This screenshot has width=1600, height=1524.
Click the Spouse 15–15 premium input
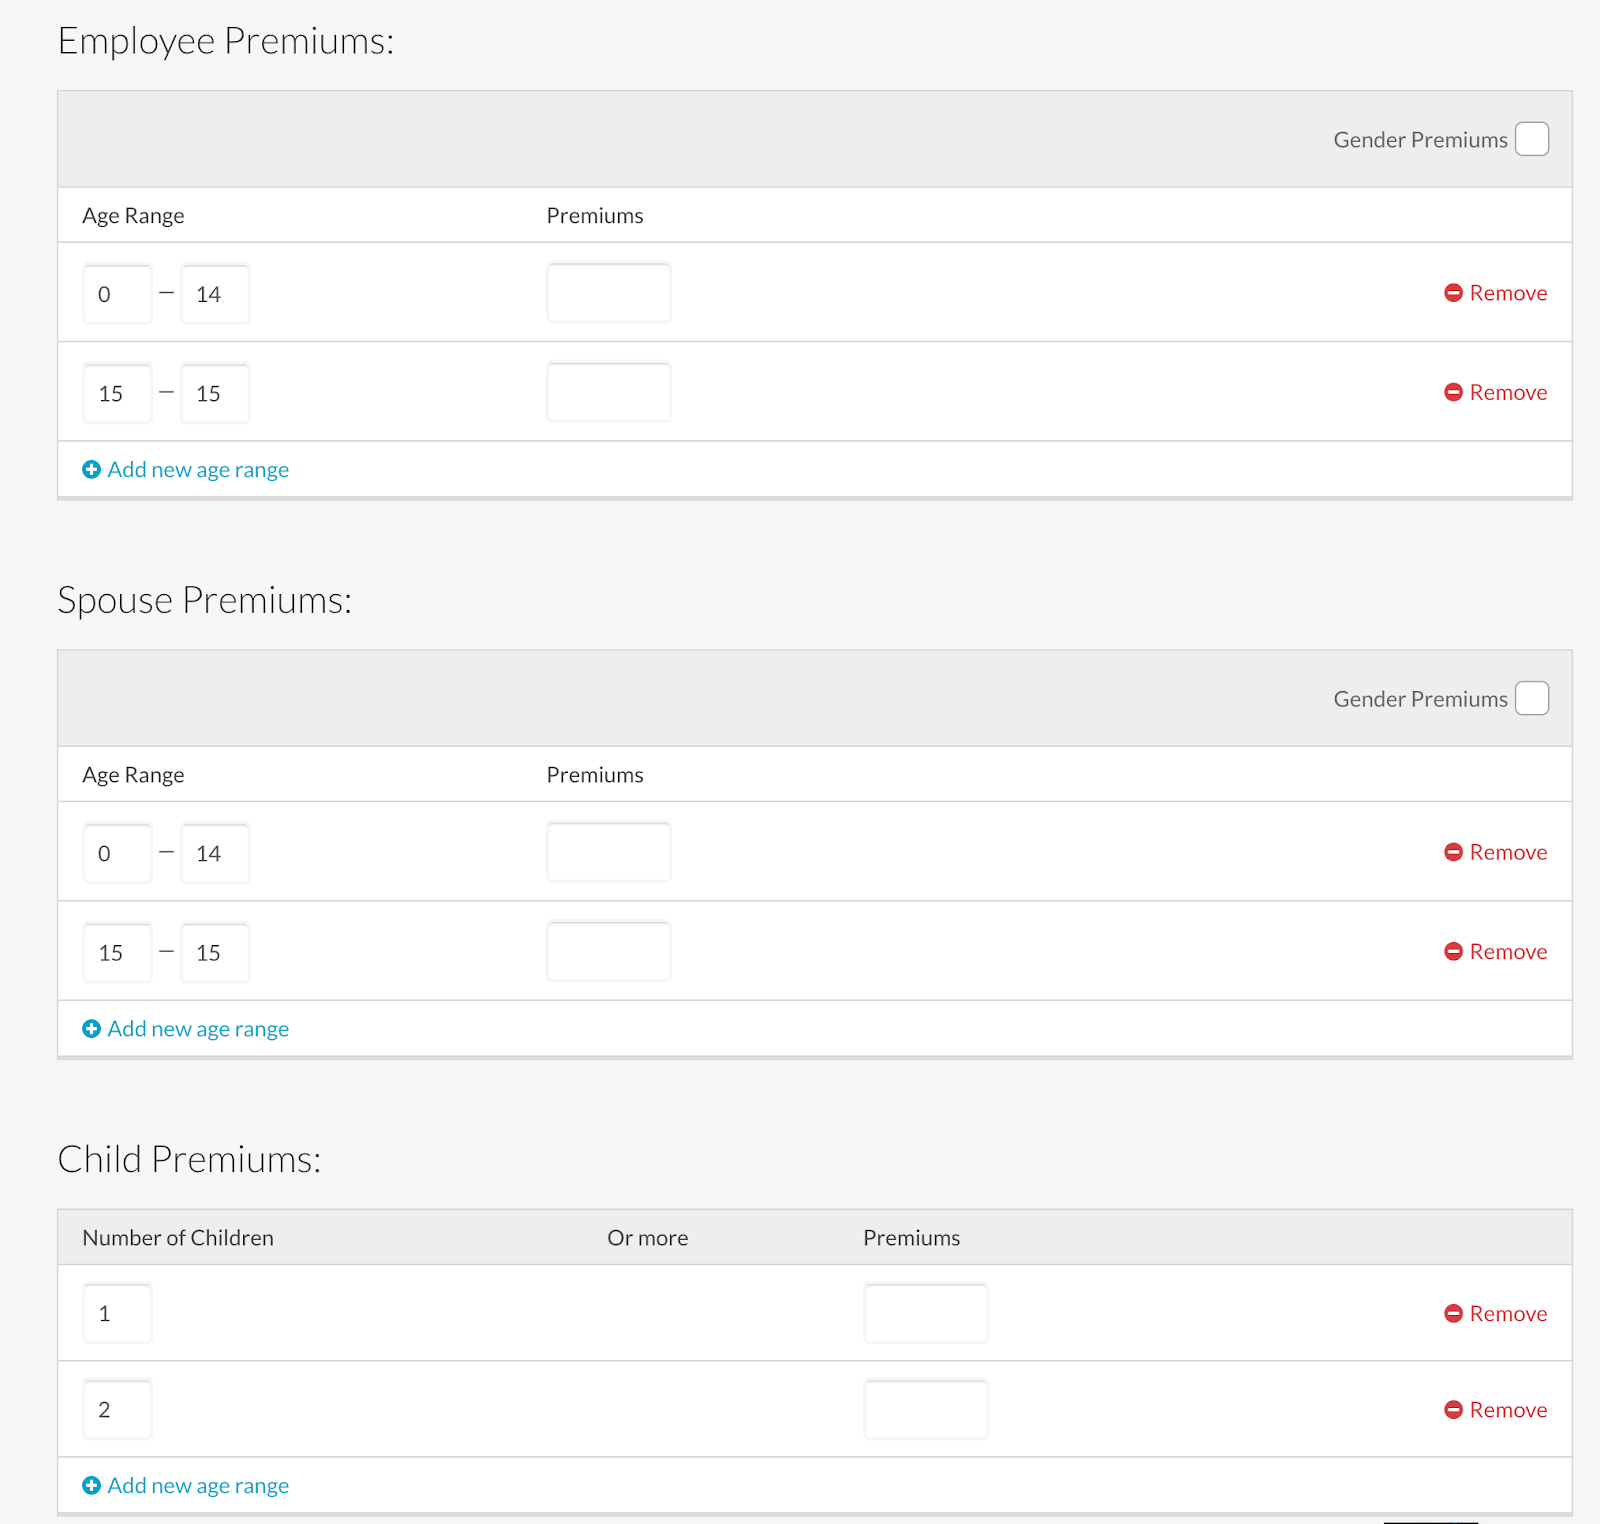(608, 951)
